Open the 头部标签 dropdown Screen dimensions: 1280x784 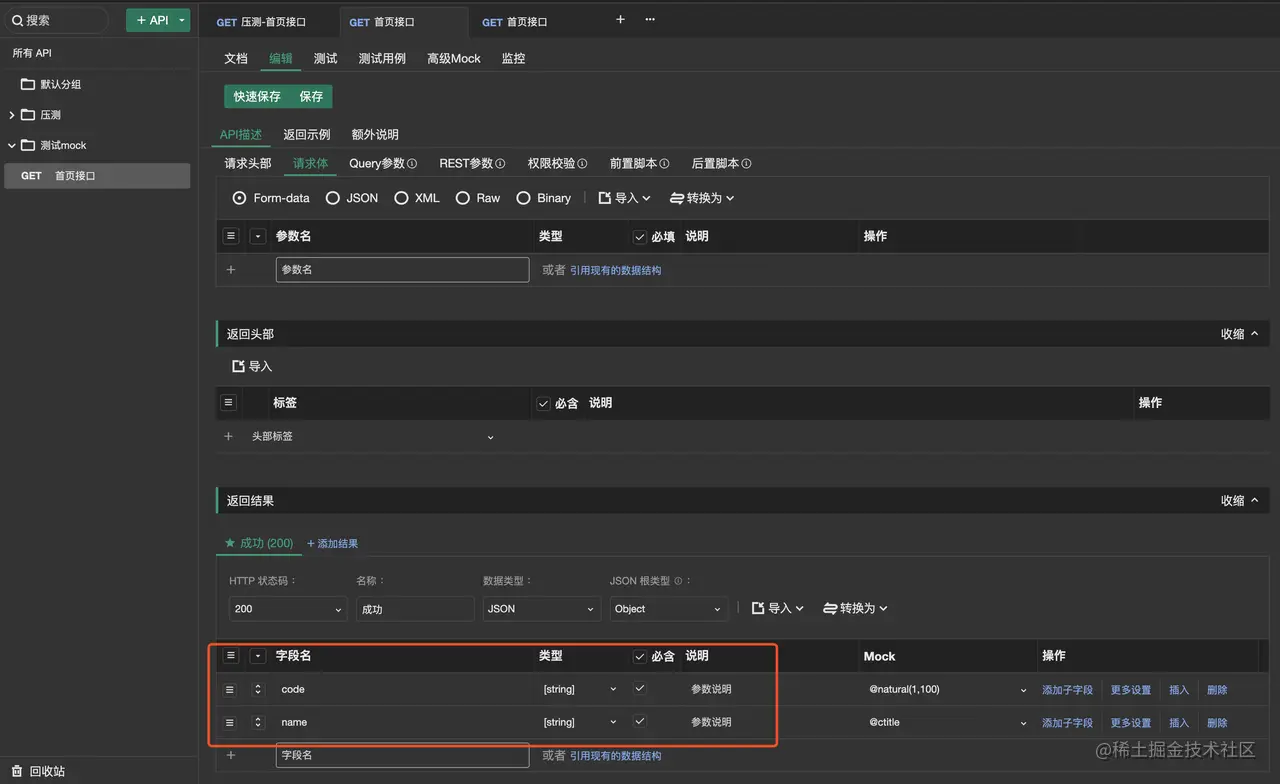pos(372,437)
